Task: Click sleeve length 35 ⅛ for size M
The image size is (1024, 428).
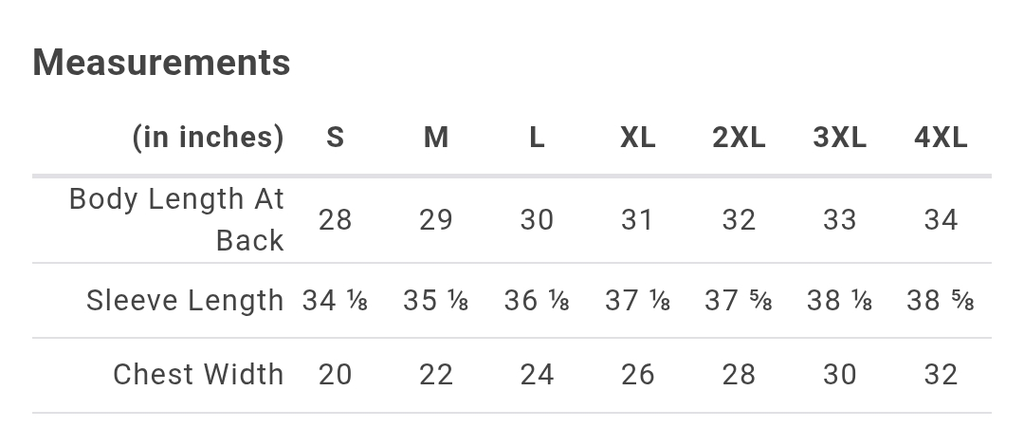Action: click(x=436, y=300)
